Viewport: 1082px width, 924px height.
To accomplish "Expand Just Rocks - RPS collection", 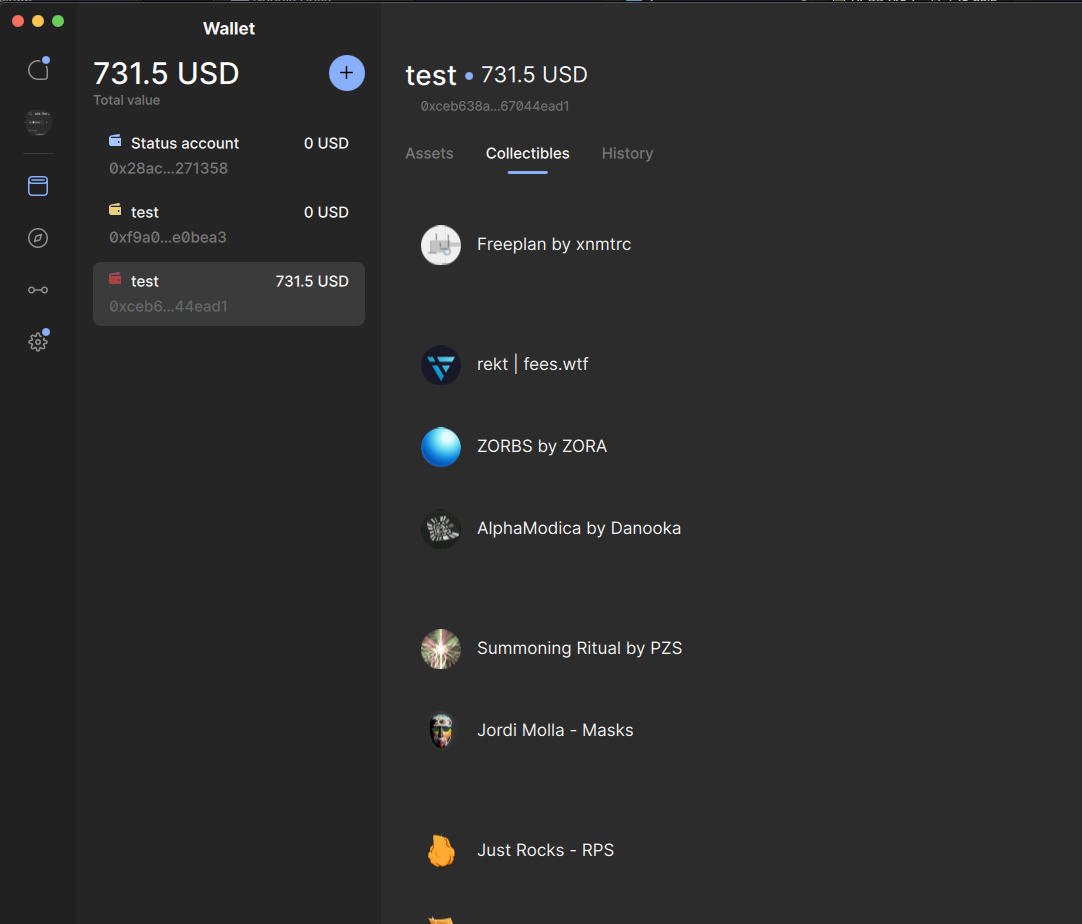I will (545, 850).
